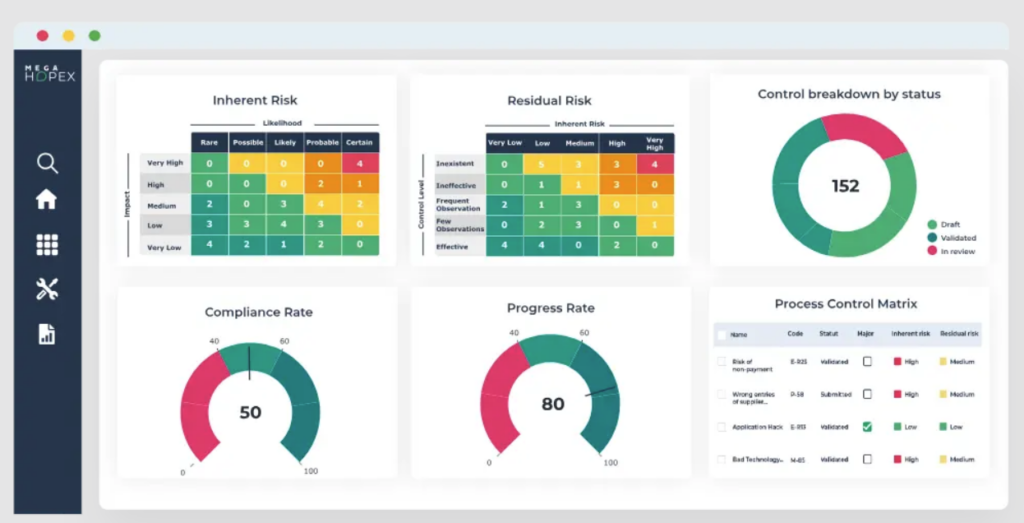Click red High swatch in Bad Technology row
The width and height of the screenshot is (1024, 523).
(x=897, y=459)
